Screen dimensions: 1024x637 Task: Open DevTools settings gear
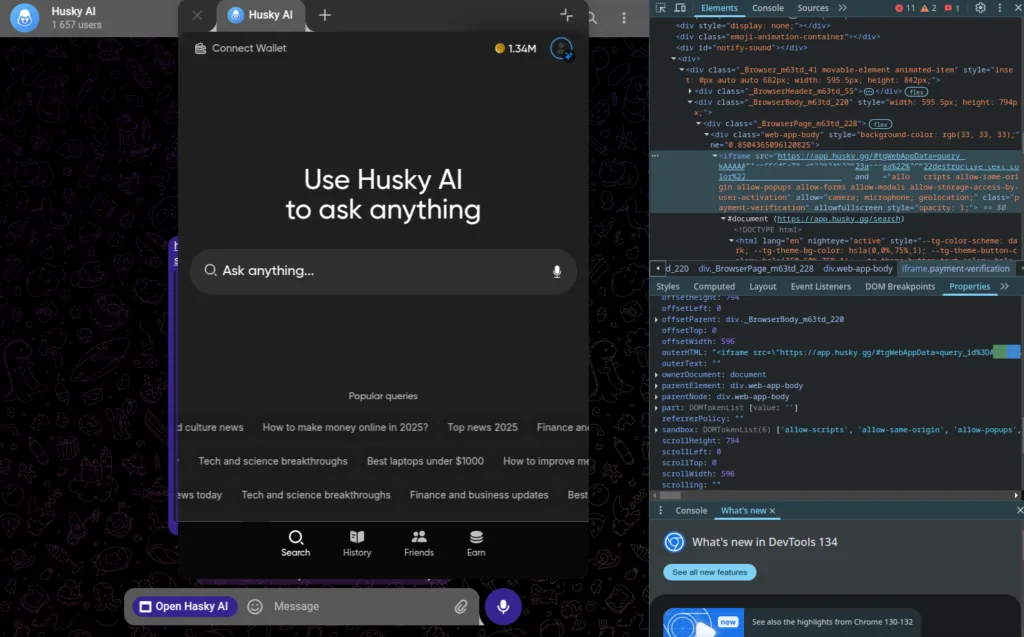(980, 8)
